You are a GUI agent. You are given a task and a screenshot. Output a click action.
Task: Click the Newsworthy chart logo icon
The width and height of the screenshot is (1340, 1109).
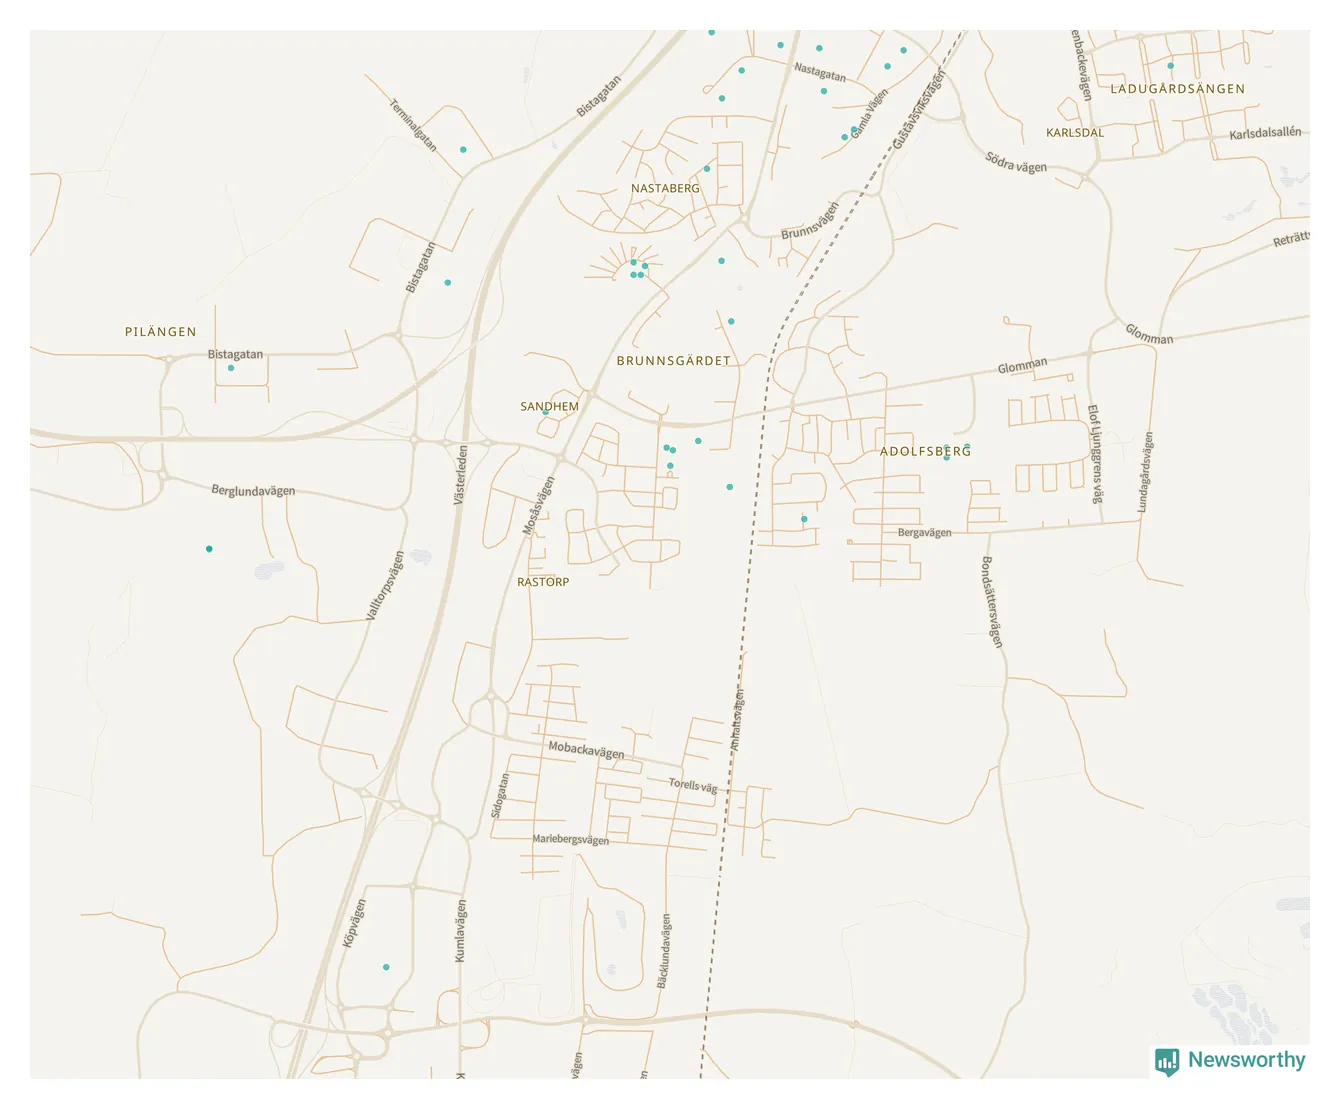coord(1166,1061)
